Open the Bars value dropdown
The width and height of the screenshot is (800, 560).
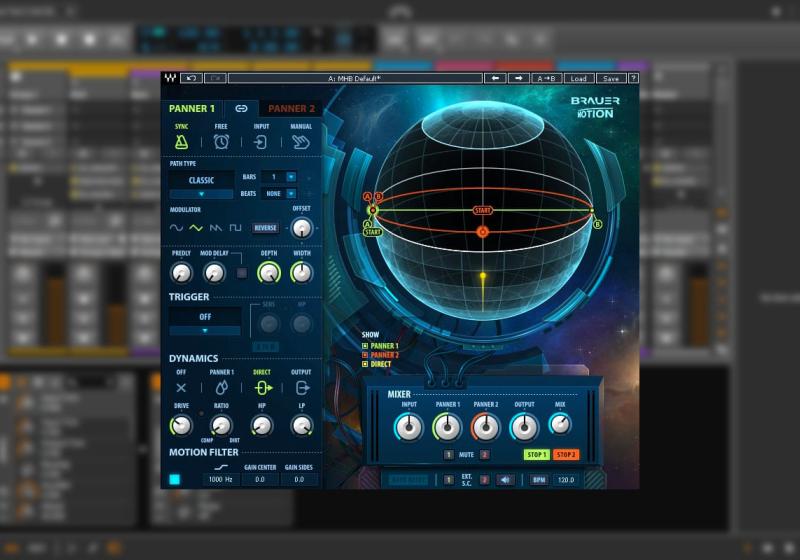click(291, 177)
